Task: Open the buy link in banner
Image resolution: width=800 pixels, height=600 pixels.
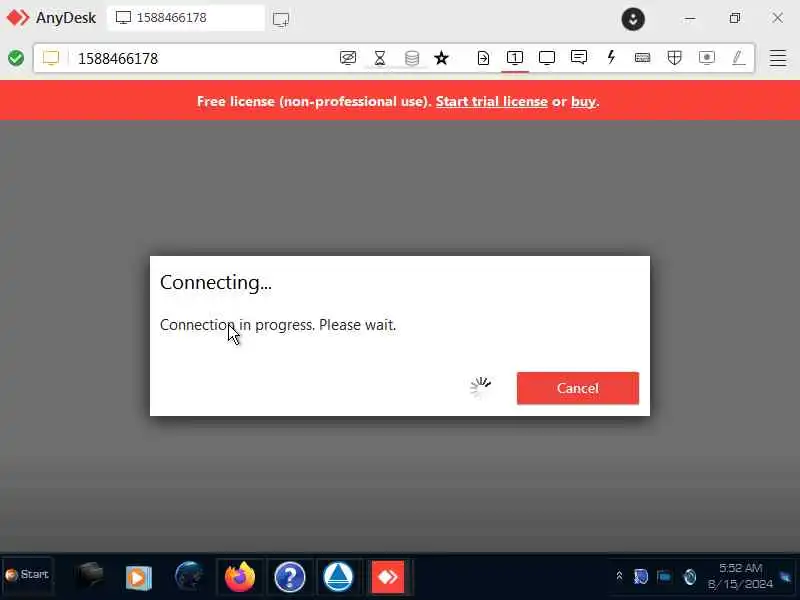Action: coord(583,102)
